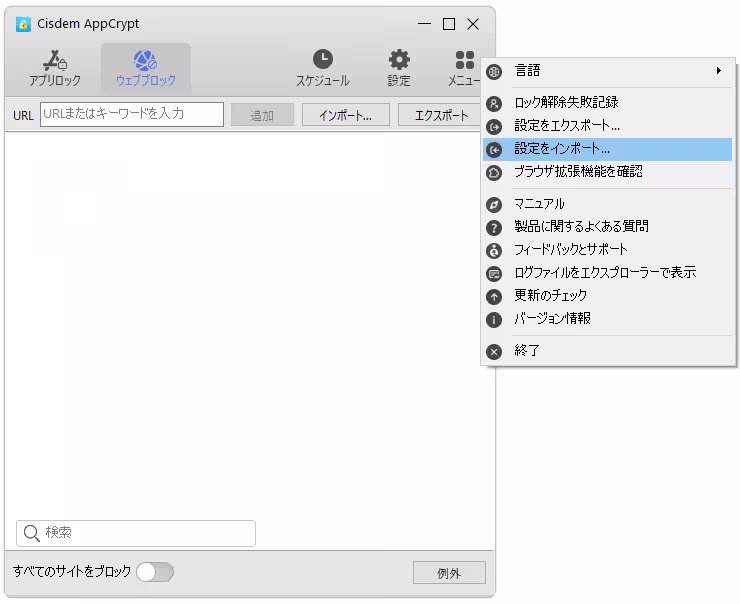Click the 設定 label under gear
The width and height of the screenshot is (740, 604).
[x=399, y=81]
